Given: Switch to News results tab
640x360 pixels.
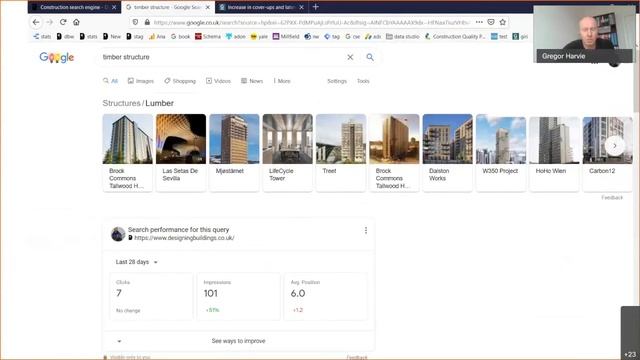Looking at the screenshot, I should tap(252, 81).
